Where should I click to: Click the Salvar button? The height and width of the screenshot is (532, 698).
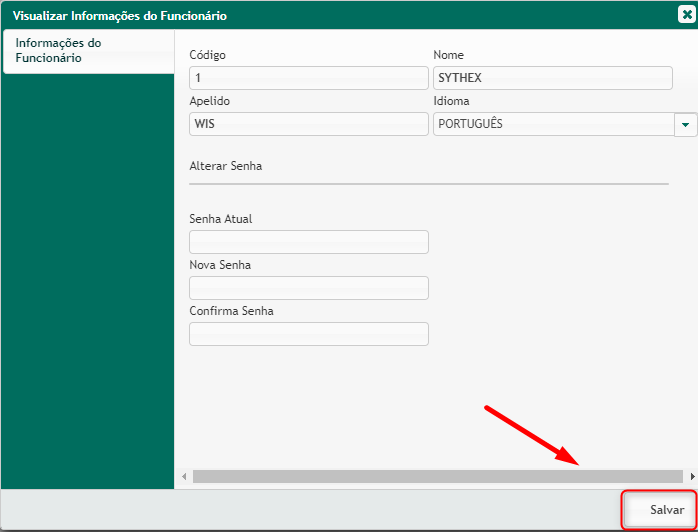pos(659,509)
